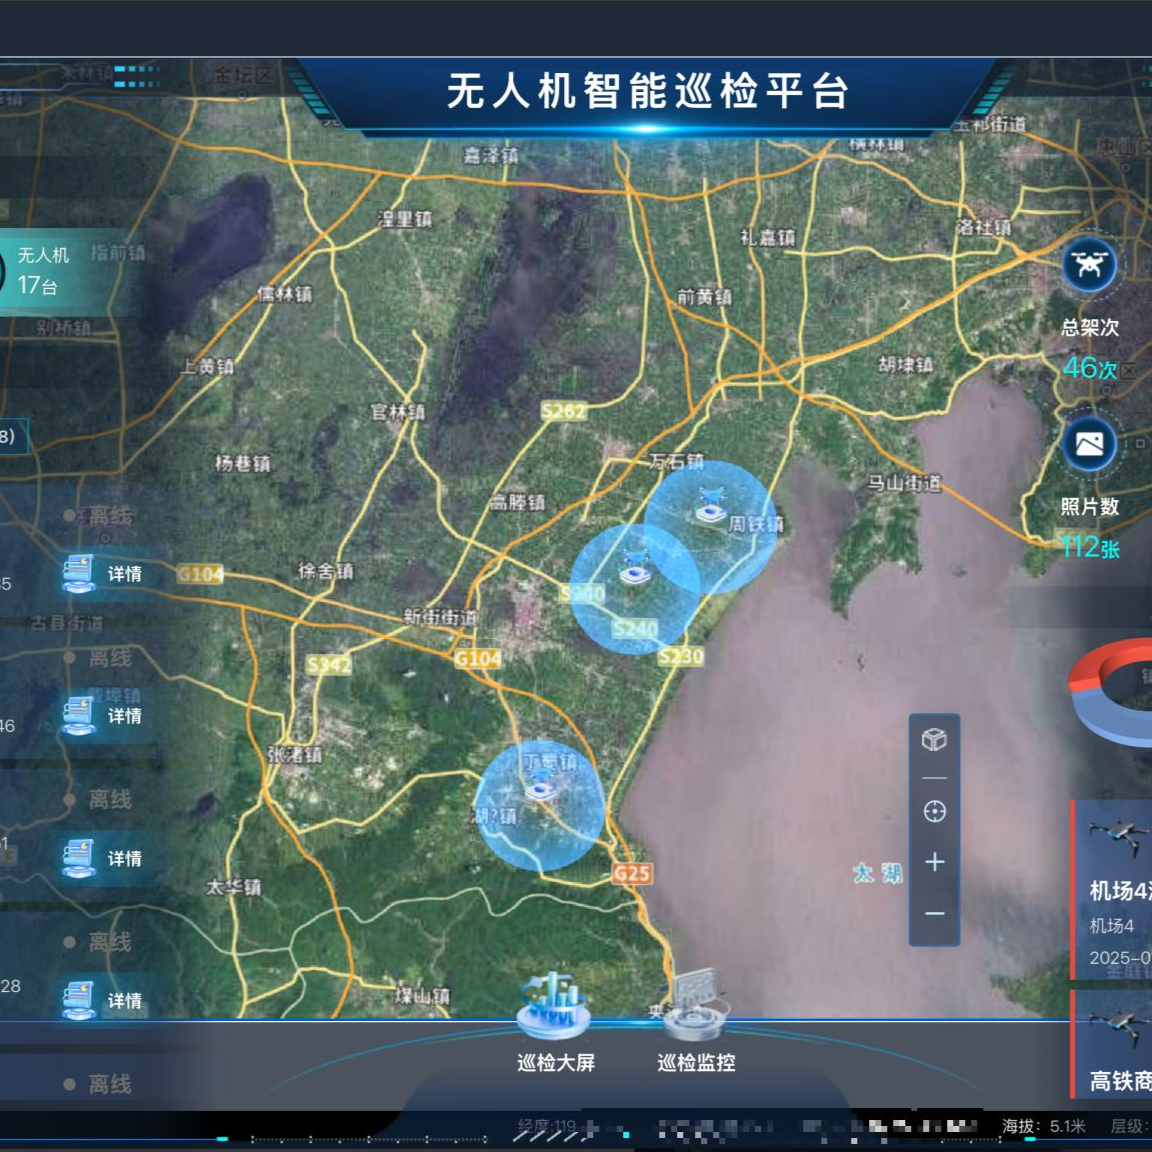Select the middle drone station near S240
Screen dimensions: 1152x1152
[x=634, y=566]
